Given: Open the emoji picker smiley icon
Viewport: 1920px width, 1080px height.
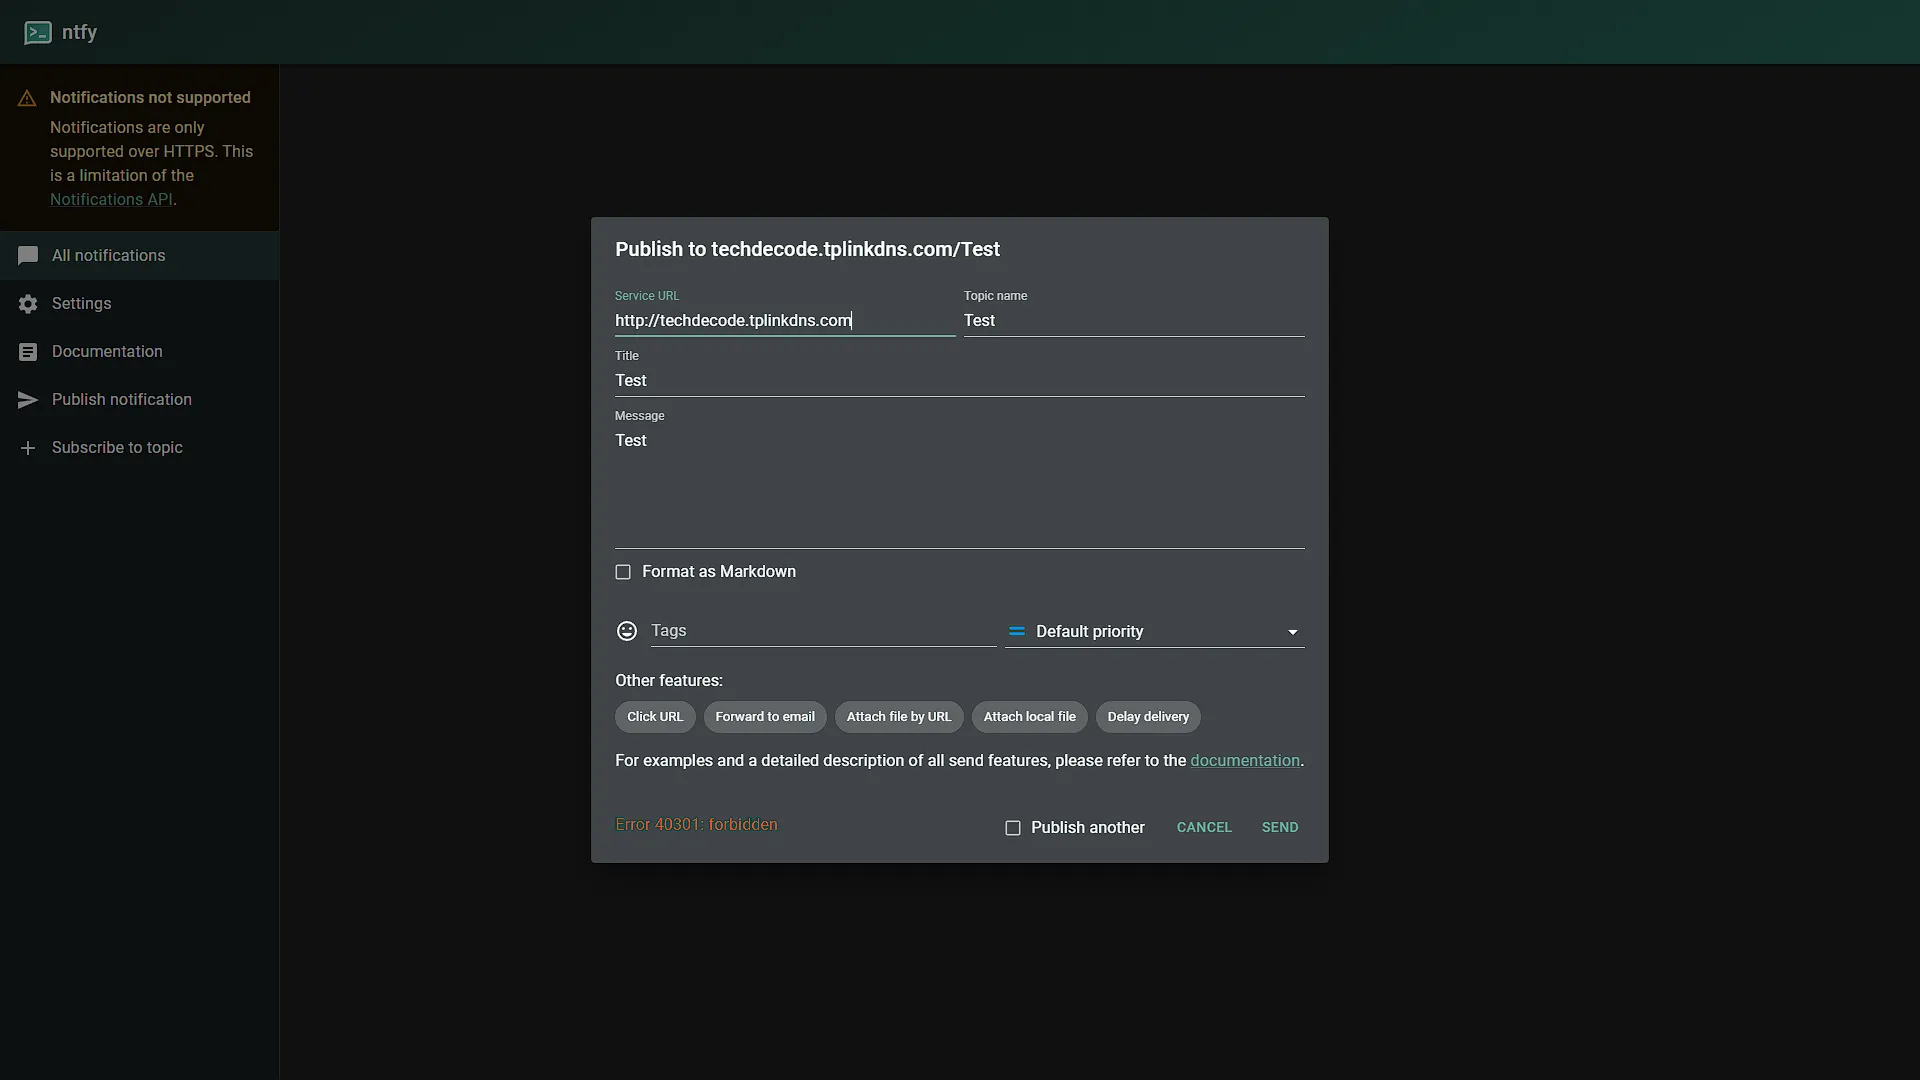Looking at the screenshot, I should pos(627,631).
